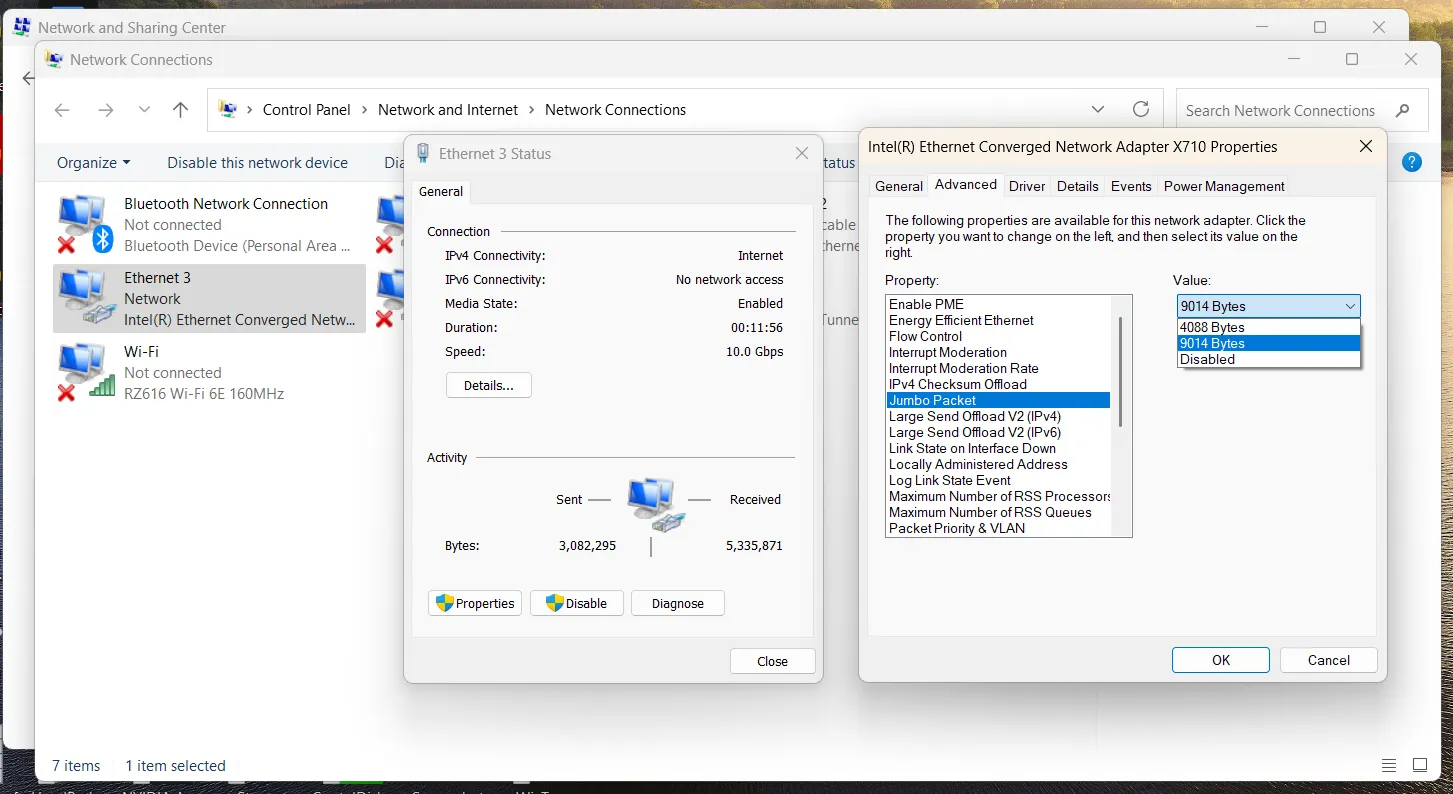Click the network activity computers icon
The width and height of the screenshot is (1453, 794).
(656, 505)
